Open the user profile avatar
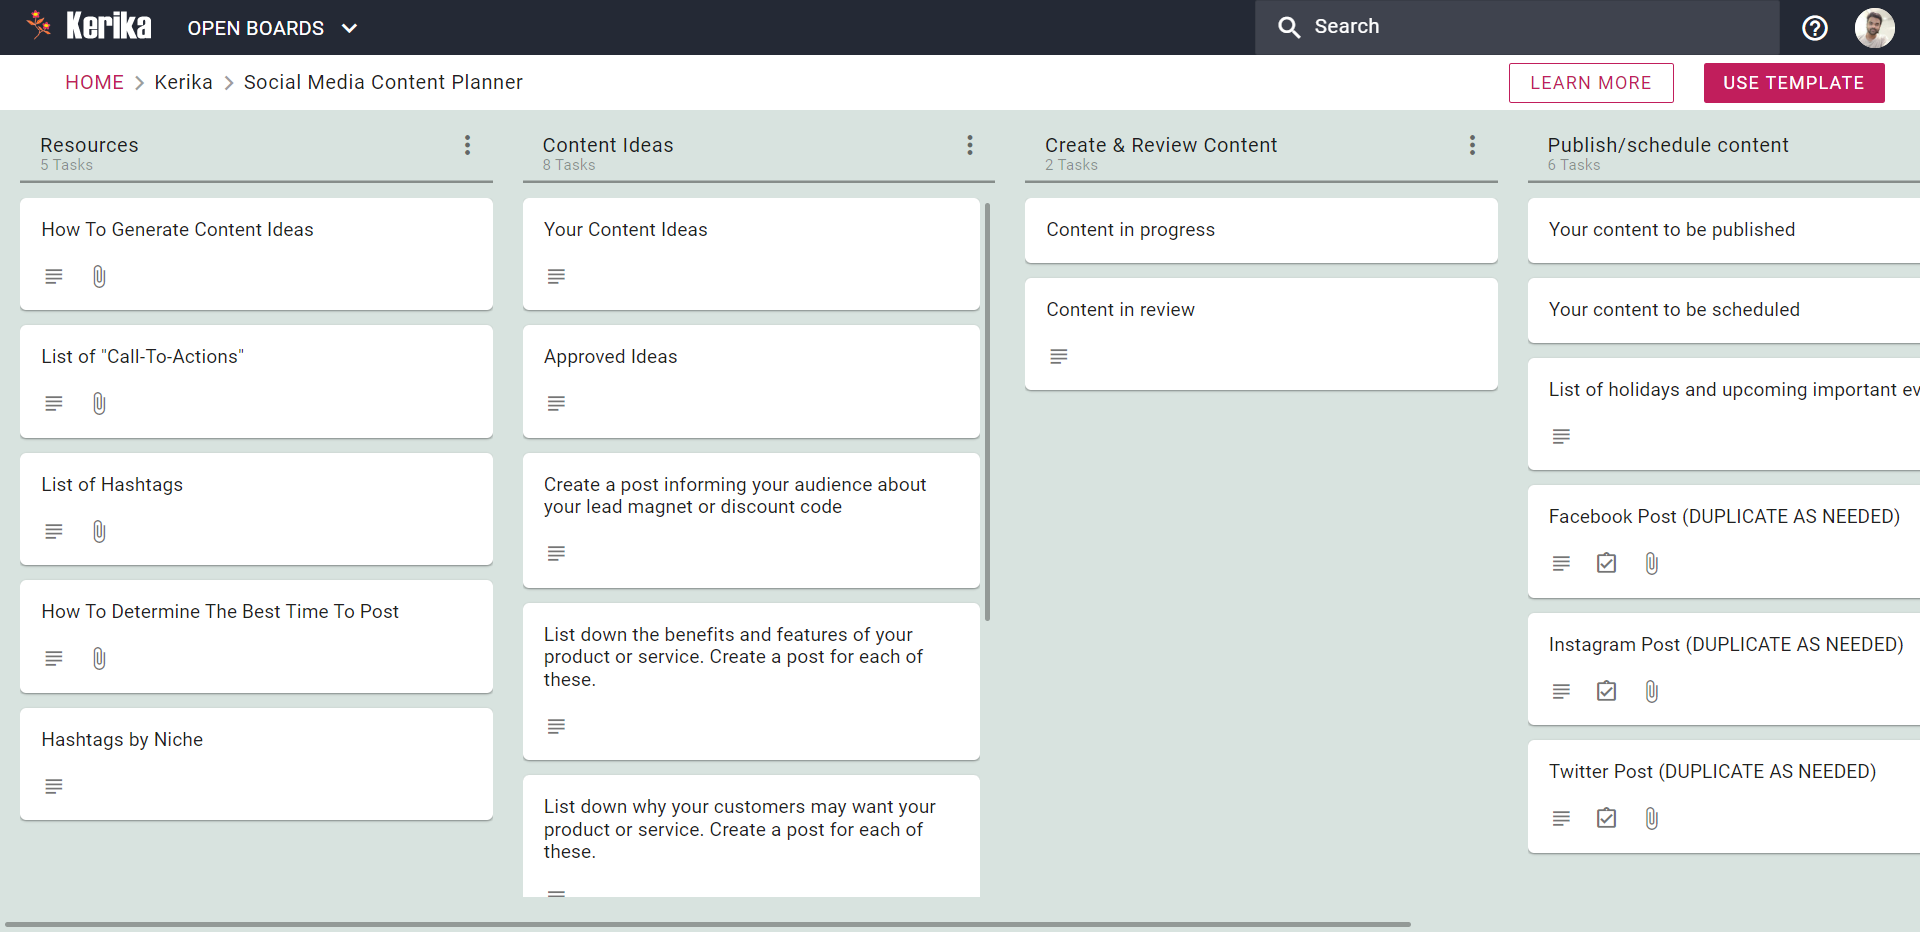 tap(1874, 28)
